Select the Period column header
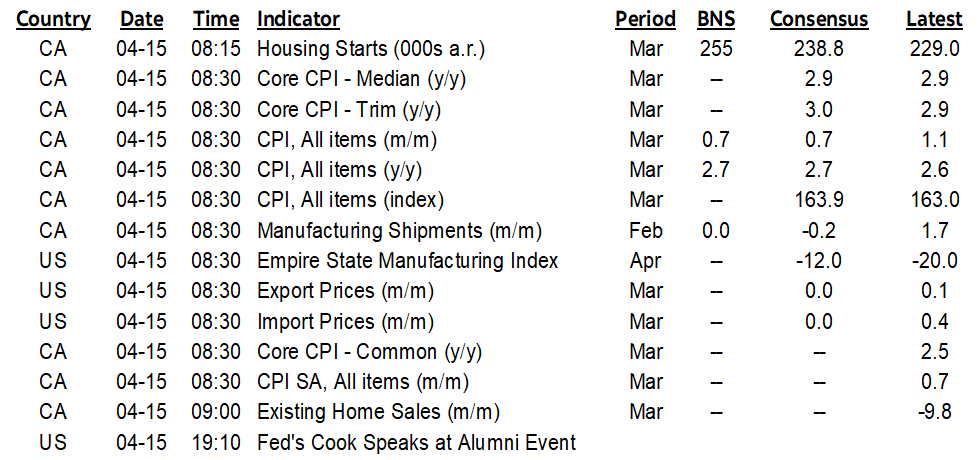 (645, 19)
